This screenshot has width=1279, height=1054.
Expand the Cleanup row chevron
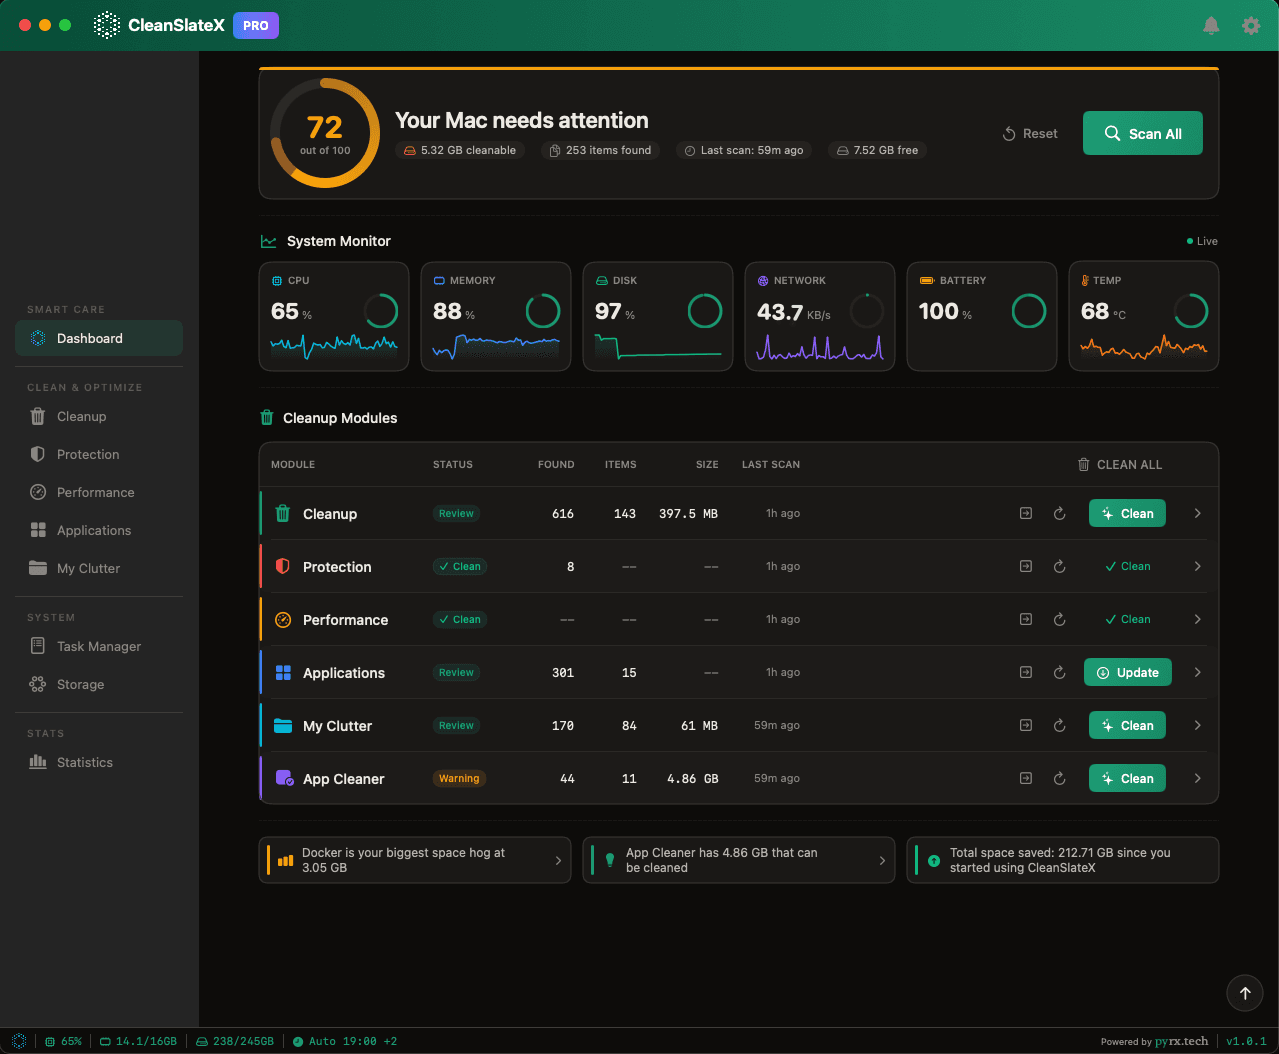[1197, 513]
